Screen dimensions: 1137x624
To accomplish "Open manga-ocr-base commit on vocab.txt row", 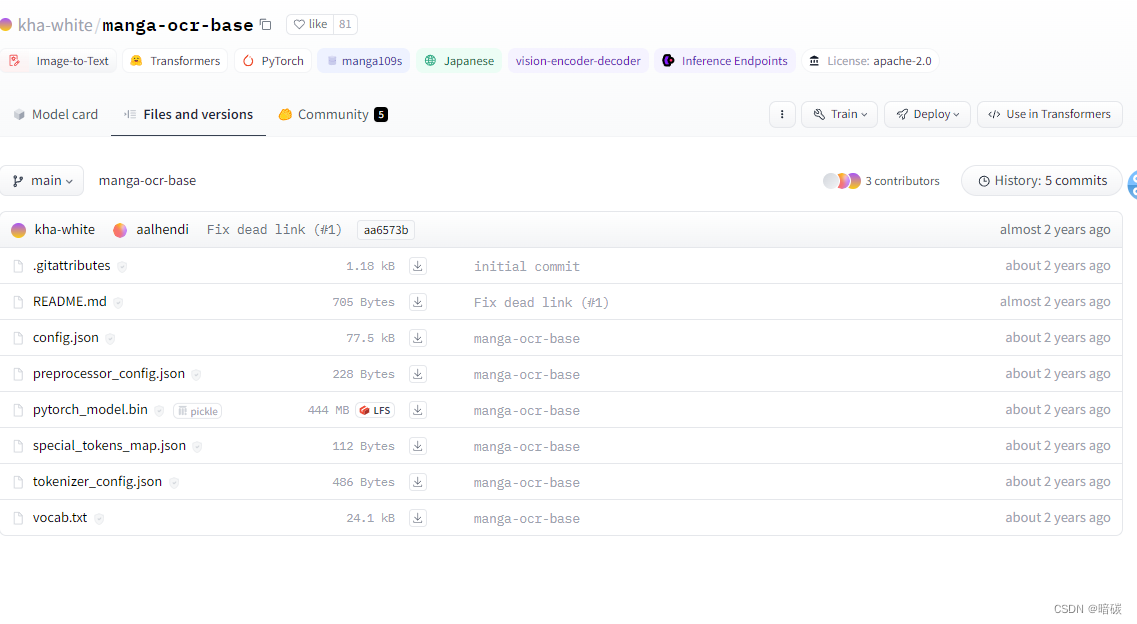I will click(526, 518).
